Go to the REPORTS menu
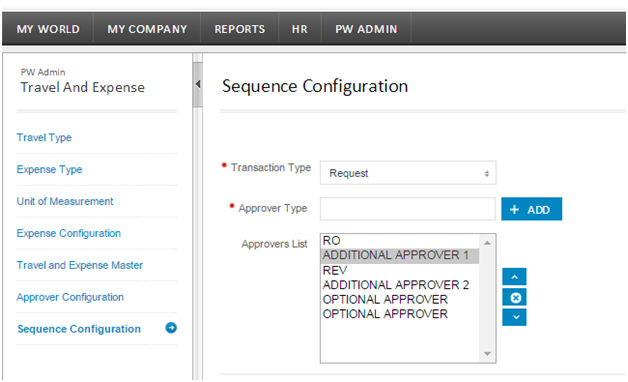628x382 pixels. pos(240,29)
